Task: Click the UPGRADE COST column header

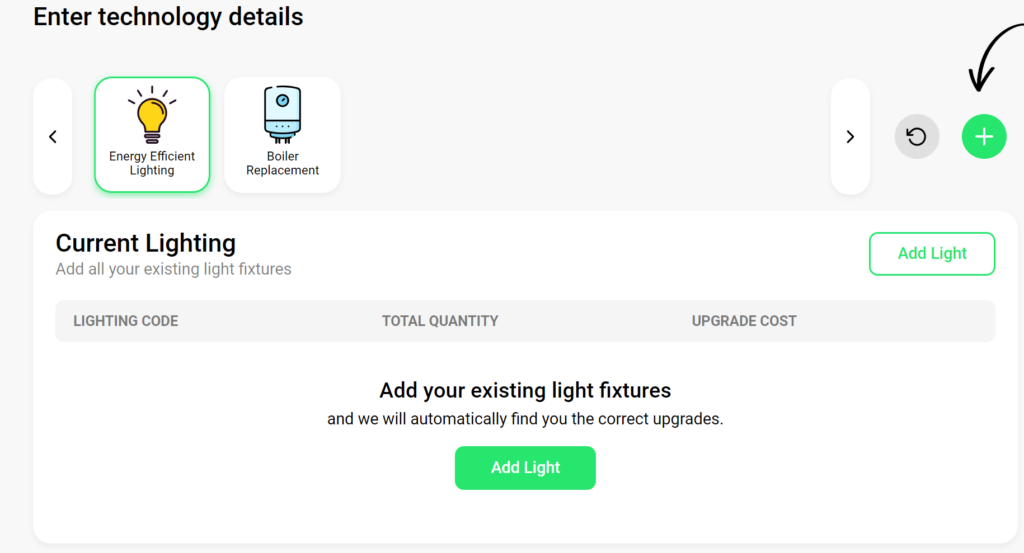Action: 744,321
